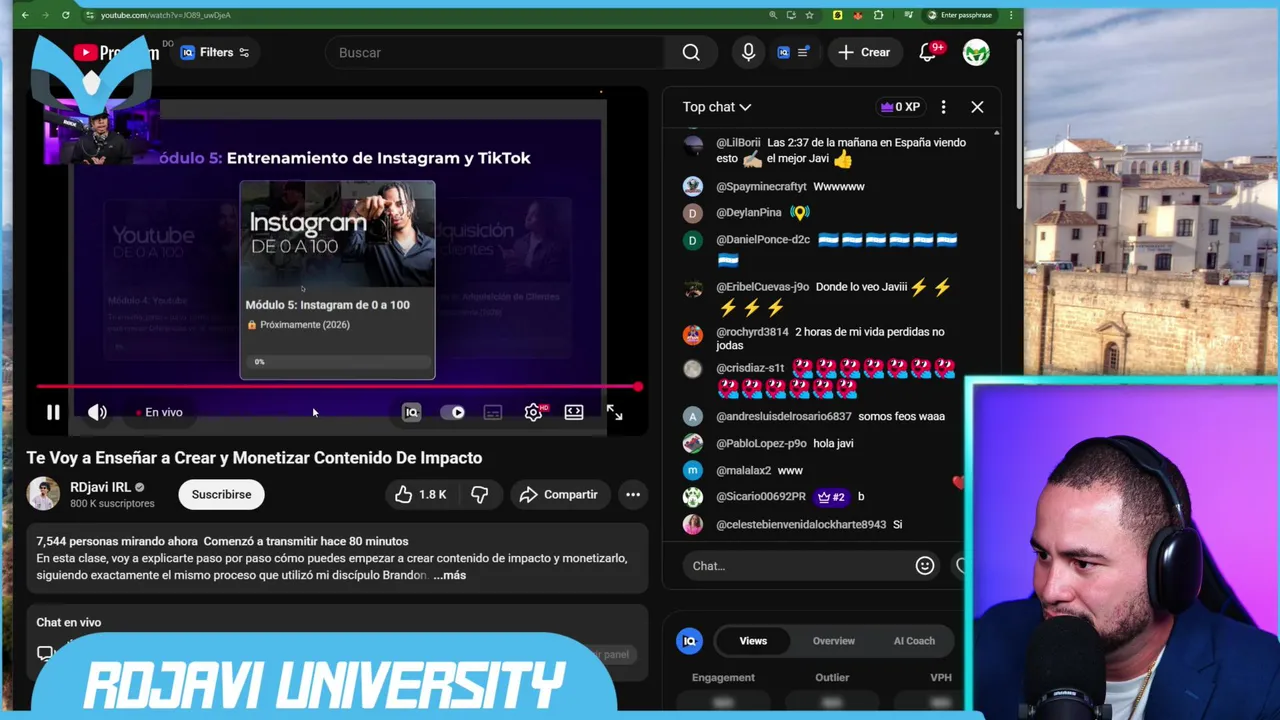Open Chrome three-dot menu
Image resolution: width=1280 pixels, height=720 pixels.
pyautogui.click(x=1012, y=15)
